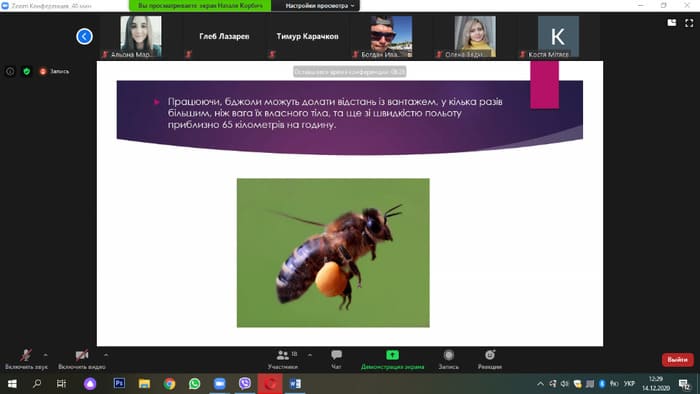Click the blue back arrow for participant gallery
The width and height of the screenshot is (700, 394).
coord(84,36)
